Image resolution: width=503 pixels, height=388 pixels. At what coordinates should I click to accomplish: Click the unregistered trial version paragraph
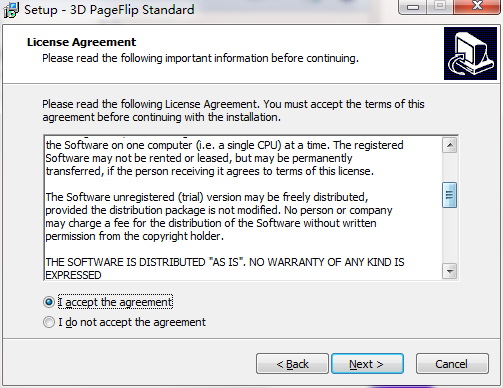[219, 217]
